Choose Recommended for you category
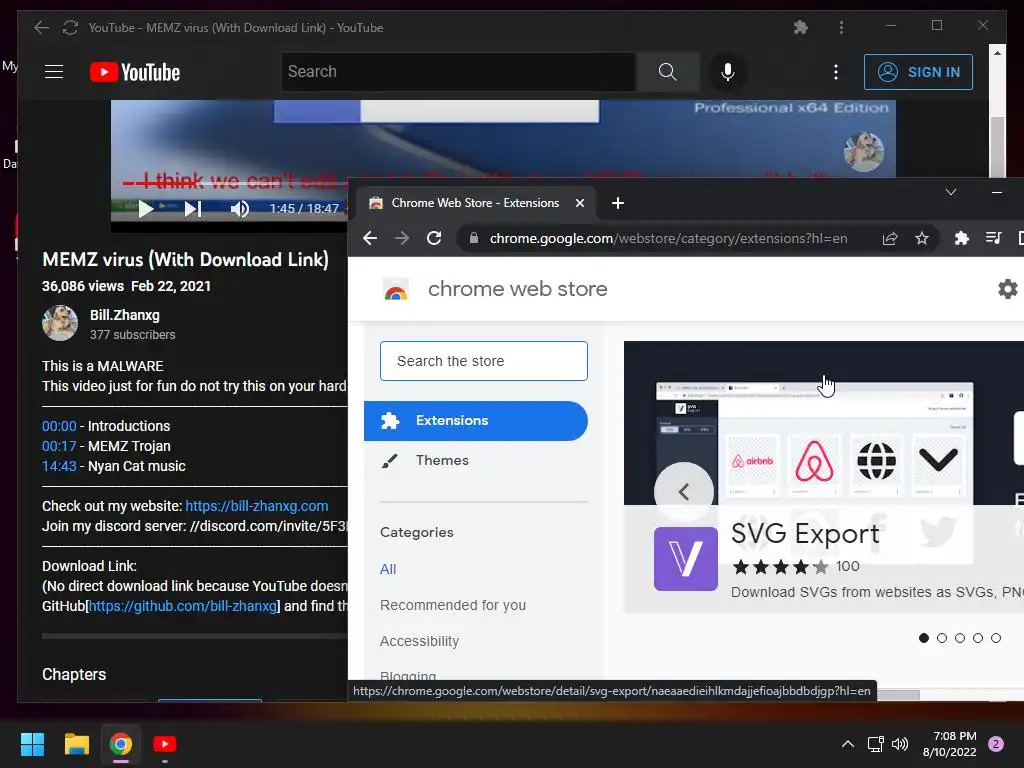1024x768 pixels. tap(453, 605)
